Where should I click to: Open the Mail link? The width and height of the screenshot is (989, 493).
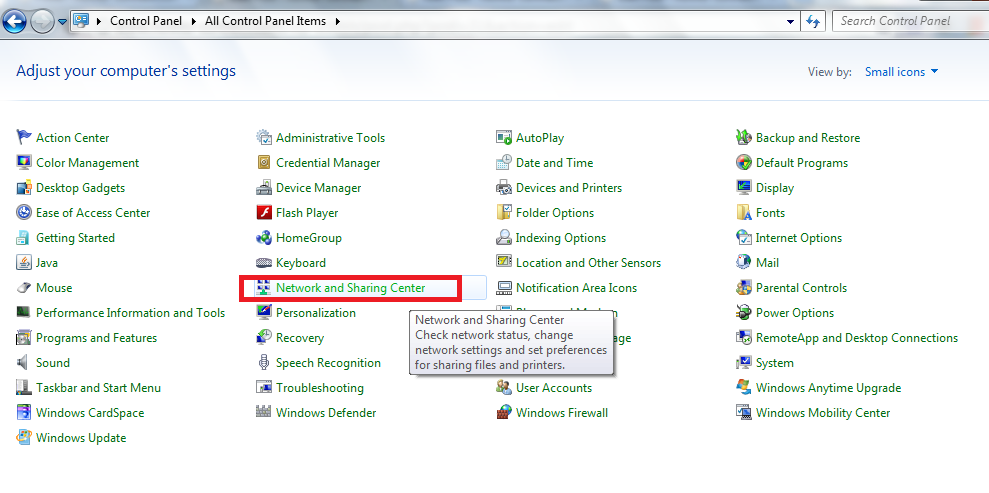[768, 263]
